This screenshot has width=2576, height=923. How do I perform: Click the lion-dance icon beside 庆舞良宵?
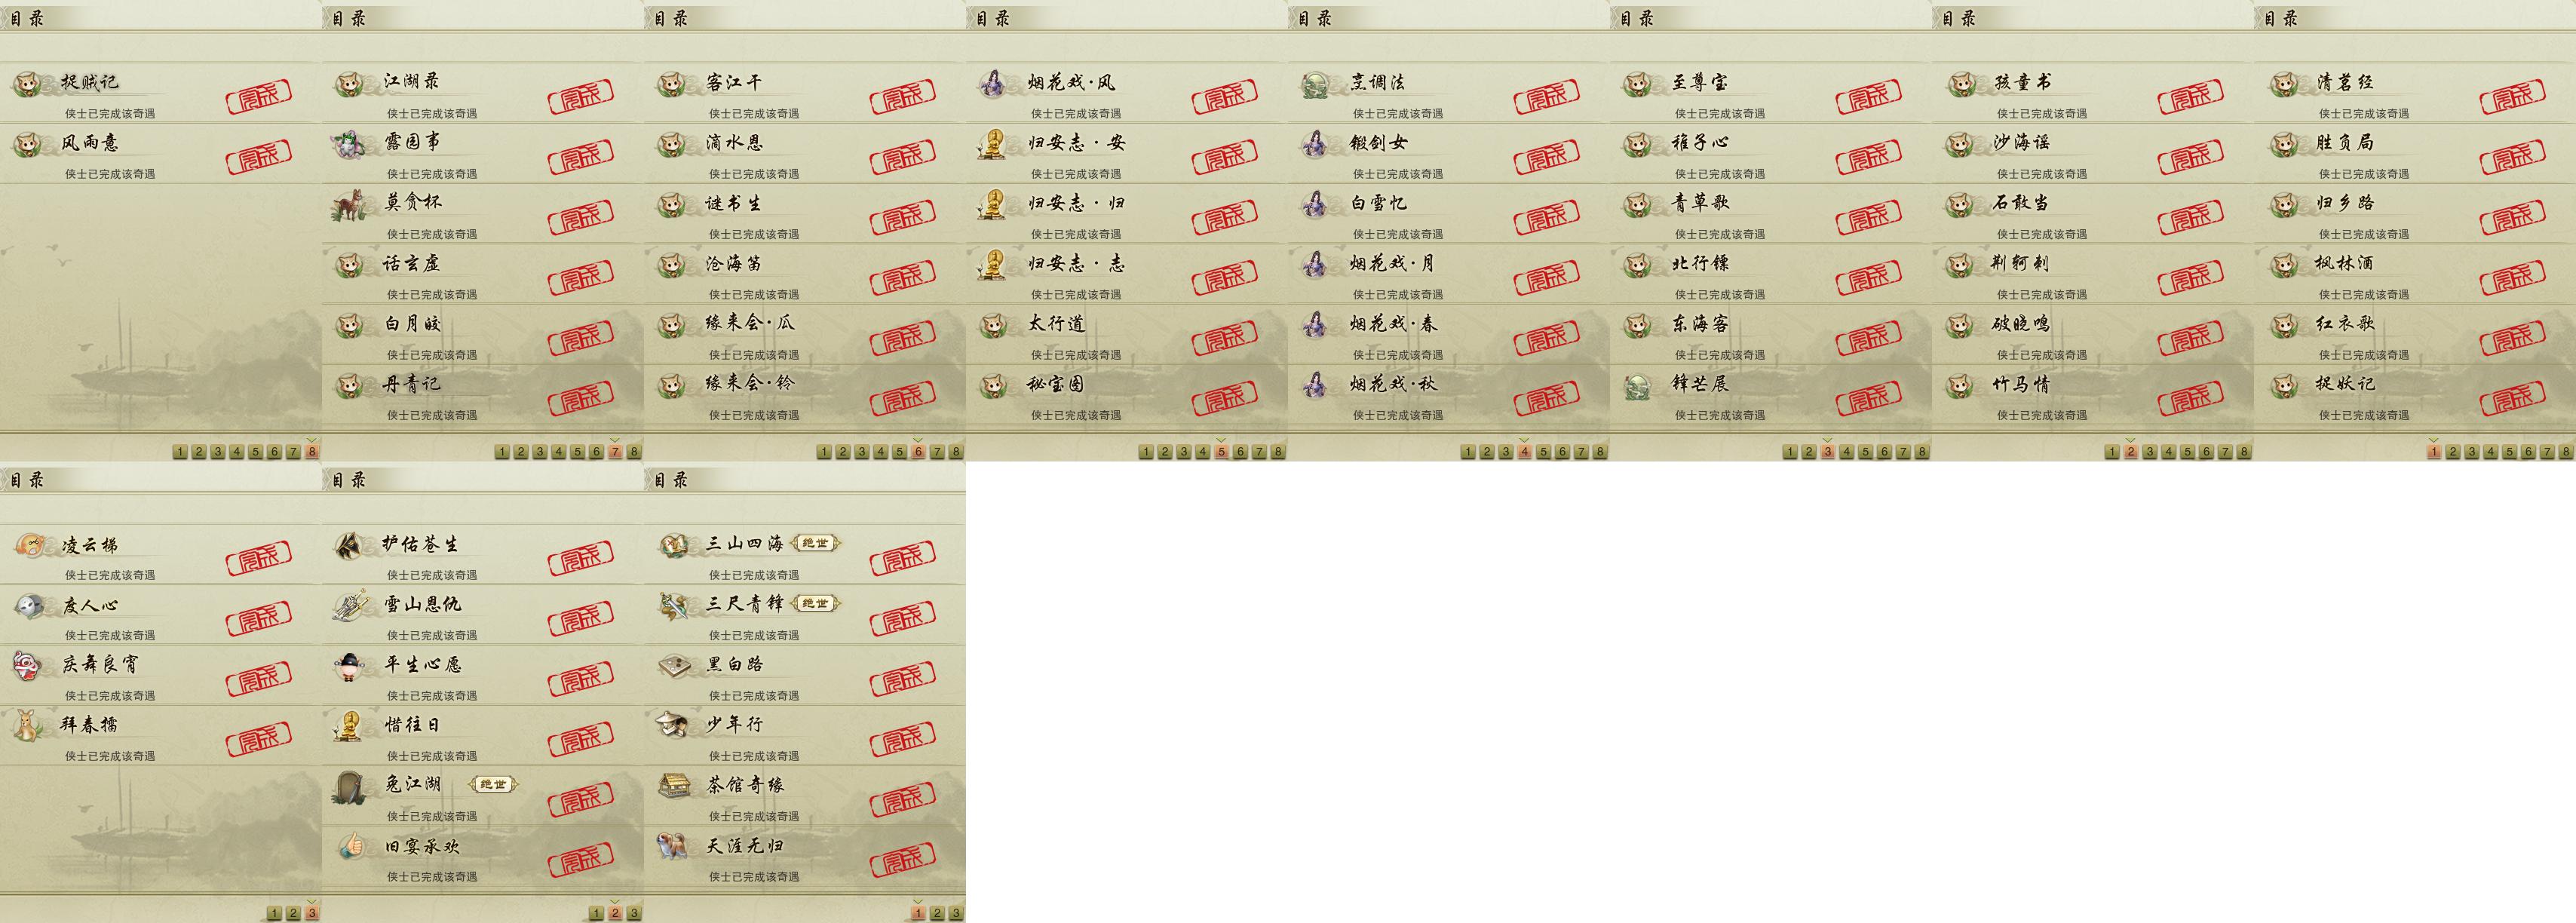tap(28, 665)
